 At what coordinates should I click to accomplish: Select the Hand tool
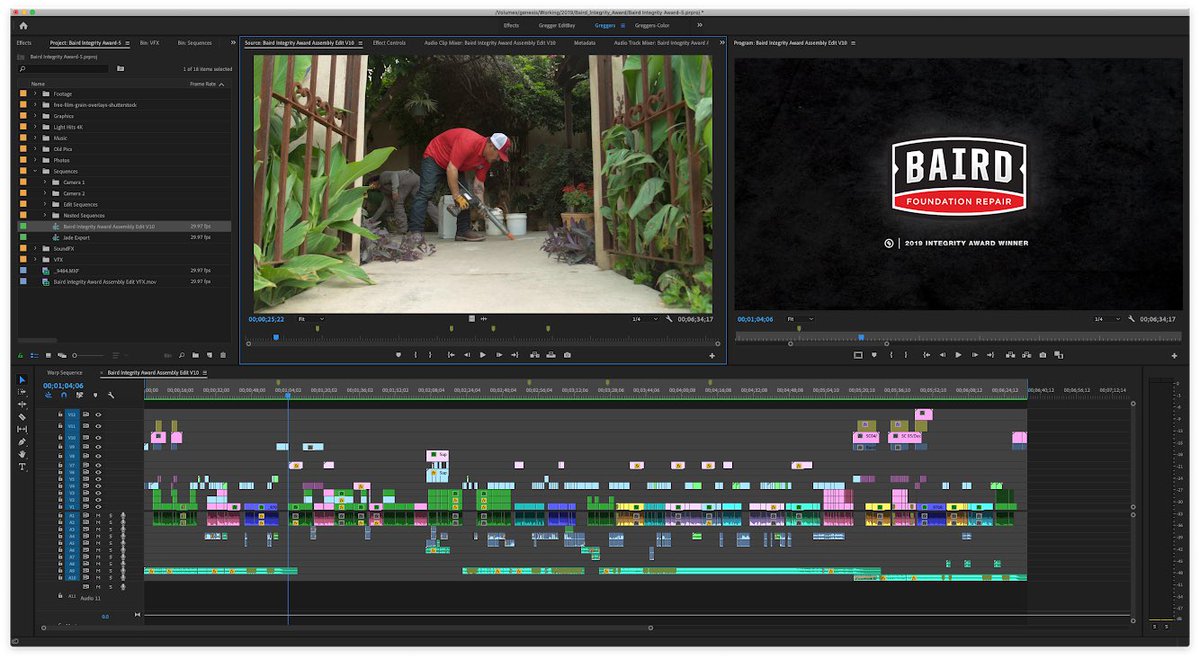(22, 454)
